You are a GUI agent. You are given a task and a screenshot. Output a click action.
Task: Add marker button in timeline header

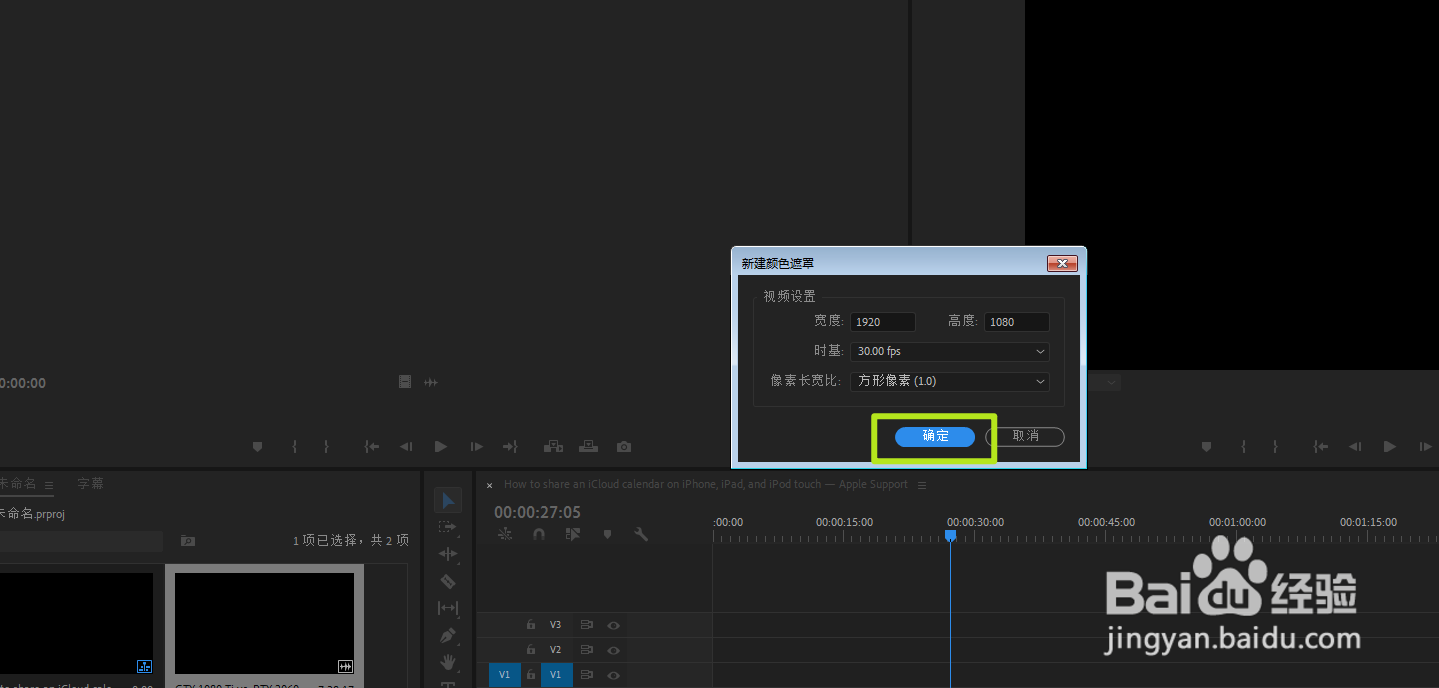607,535
